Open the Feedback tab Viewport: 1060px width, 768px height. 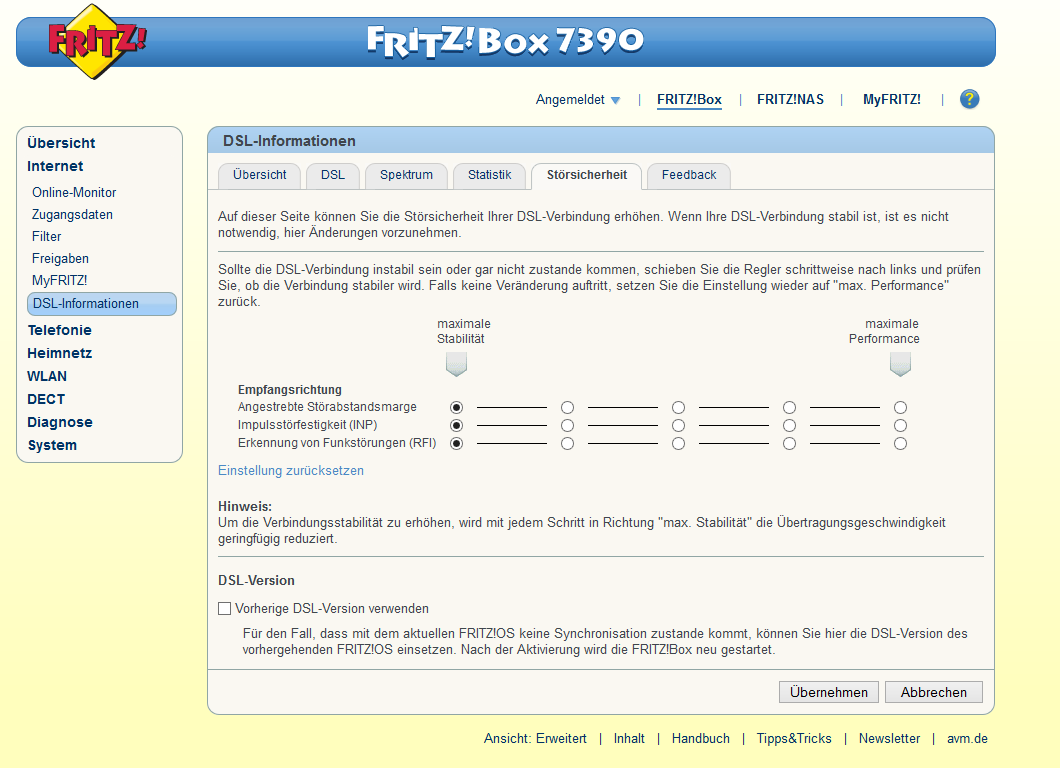tap(689, 175)
